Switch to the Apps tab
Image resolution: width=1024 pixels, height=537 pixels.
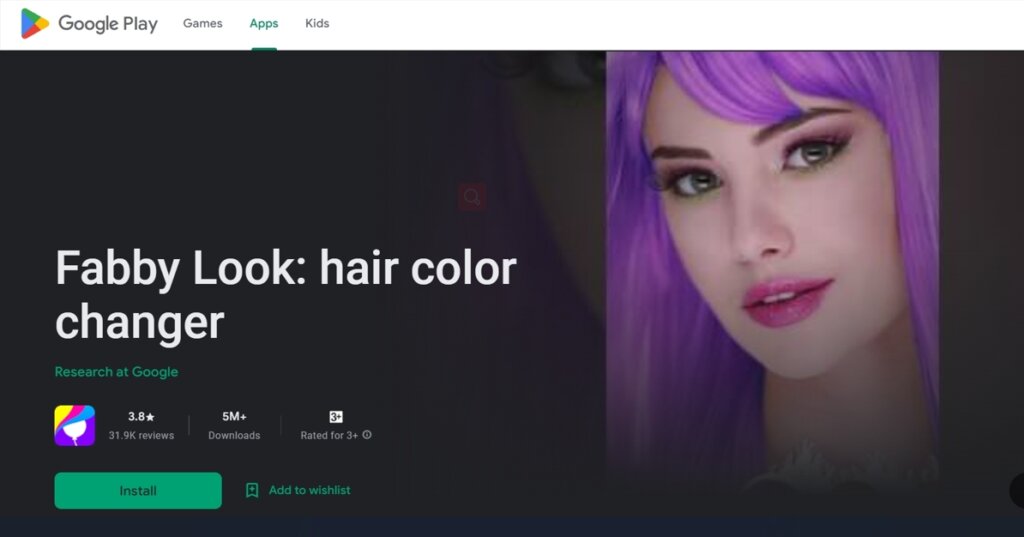[264, 24]
